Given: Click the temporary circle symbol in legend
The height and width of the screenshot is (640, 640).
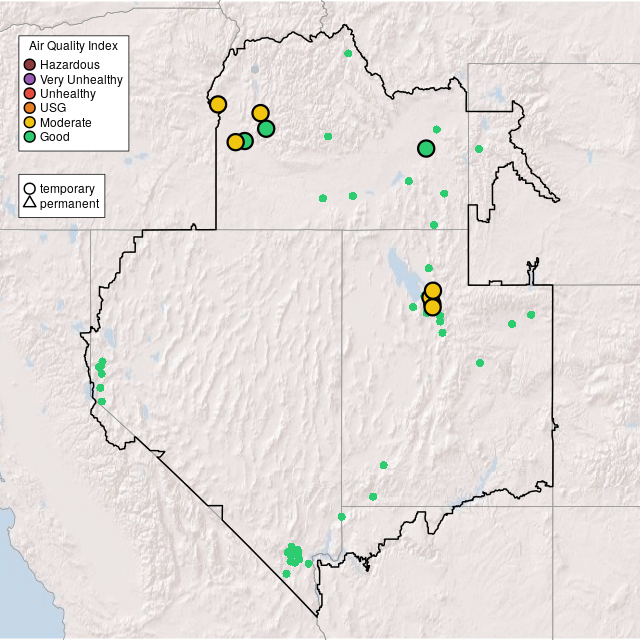Looking at the screenshot, I should pyautogui.click(x=30, y=188).
